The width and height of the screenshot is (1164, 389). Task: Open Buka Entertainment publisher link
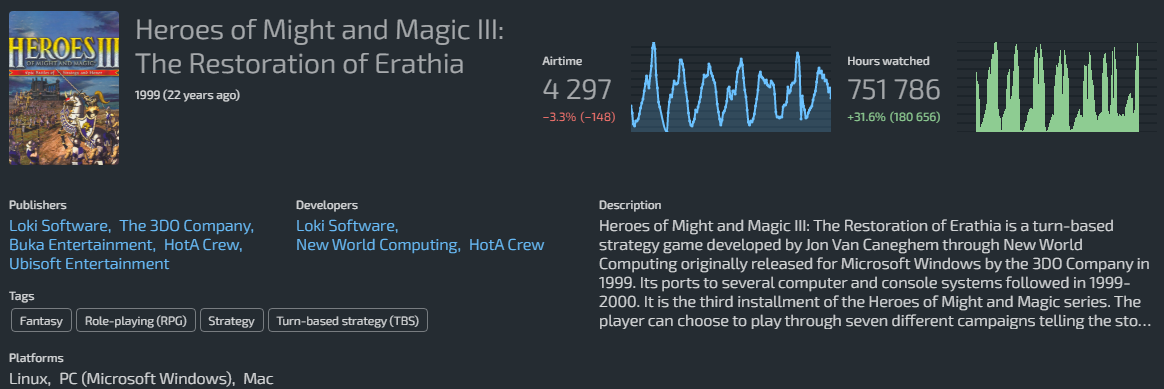click(x=81, y=245)
